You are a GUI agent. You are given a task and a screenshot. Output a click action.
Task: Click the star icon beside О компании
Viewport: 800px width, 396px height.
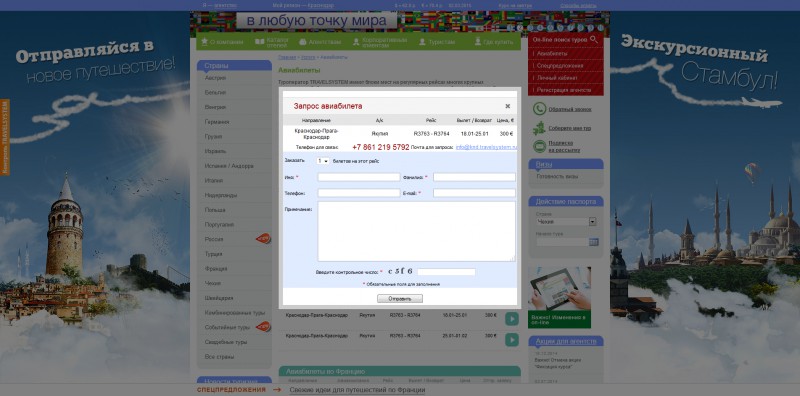coord(205,41)
